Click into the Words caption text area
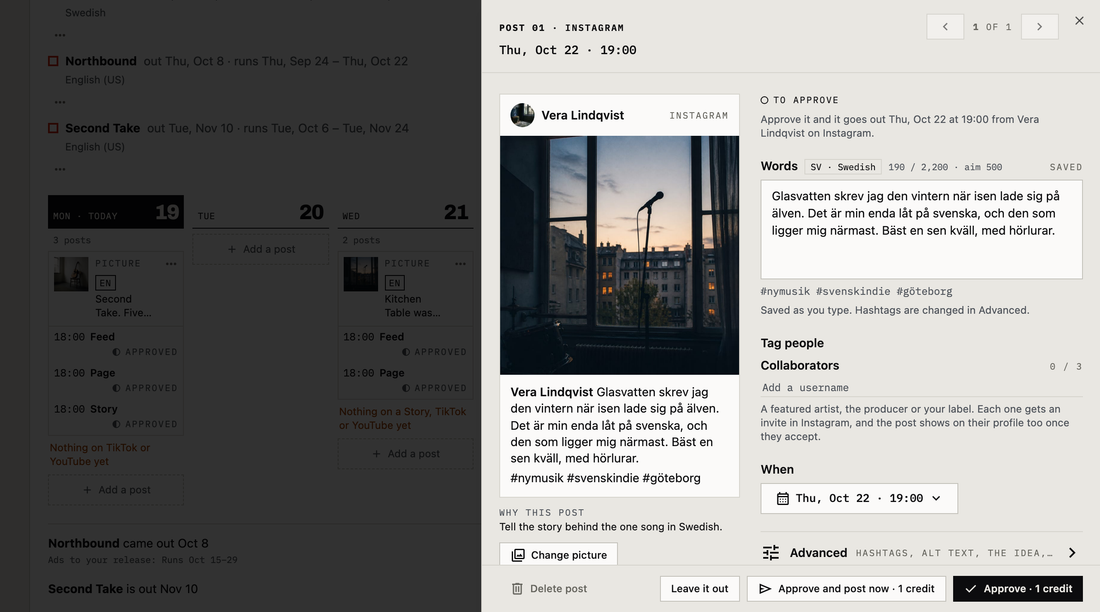This screenshot has height=612, width=1100. click(x=921, y=230)
